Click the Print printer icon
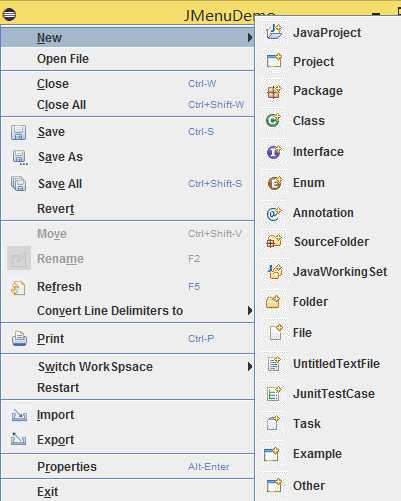 [19, 338]
